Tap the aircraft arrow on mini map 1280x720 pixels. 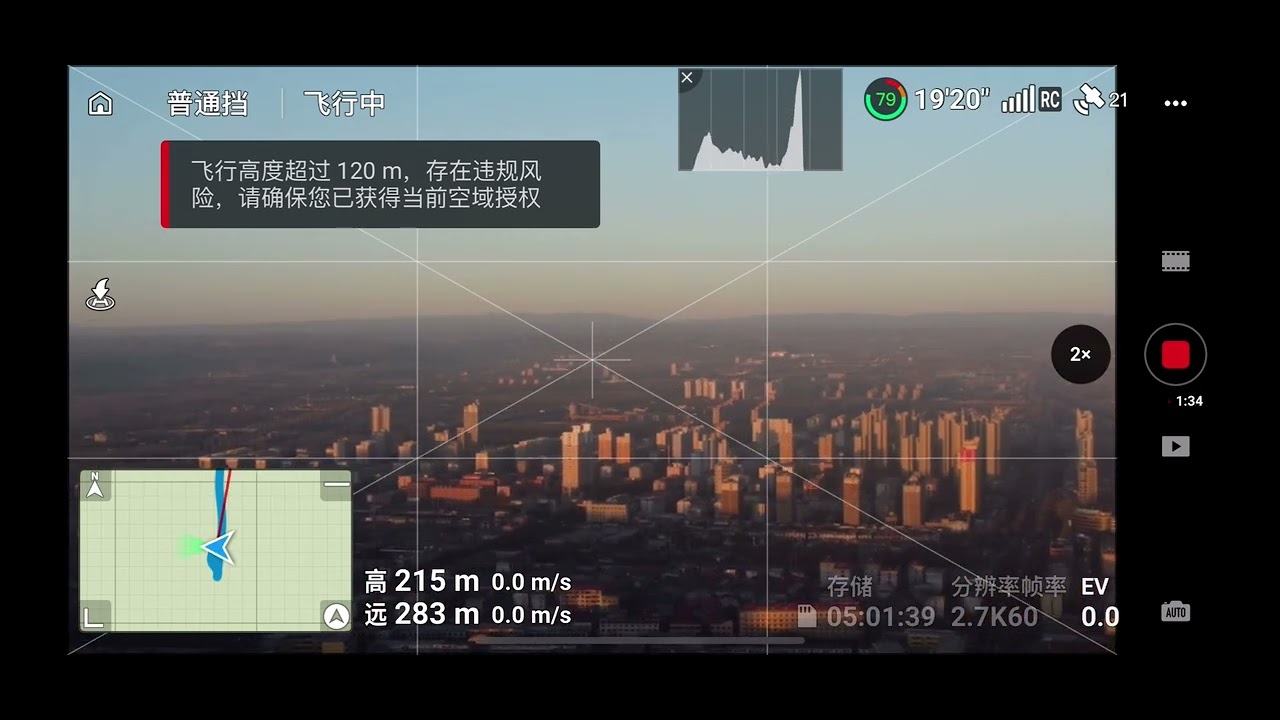(218, 548)
